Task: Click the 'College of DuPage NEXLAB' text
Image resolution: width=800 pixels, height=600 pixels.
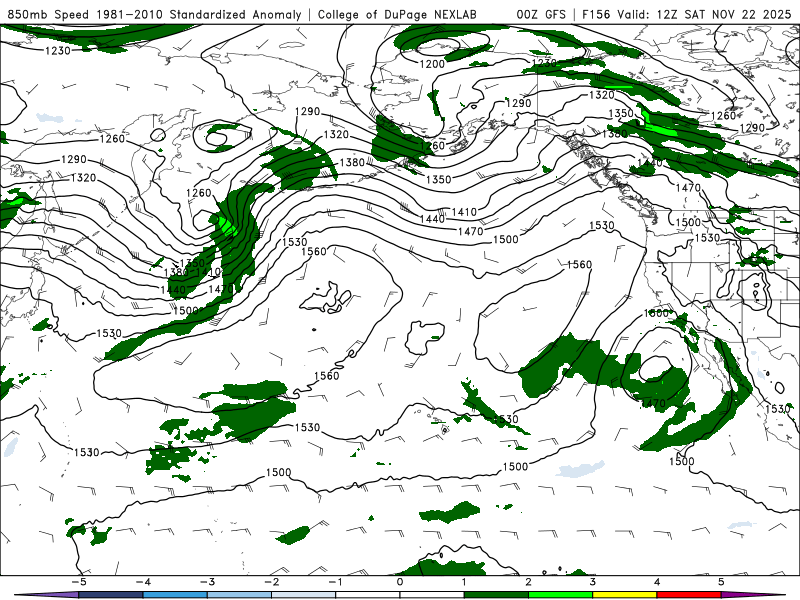Action: click(397, 14)
